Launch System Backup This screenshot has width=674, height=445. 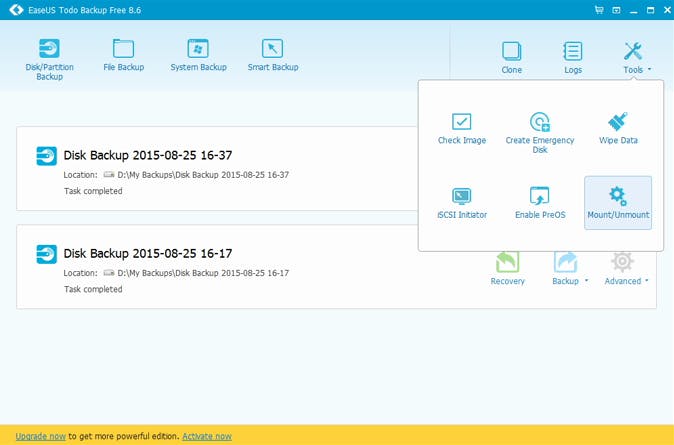198,55
